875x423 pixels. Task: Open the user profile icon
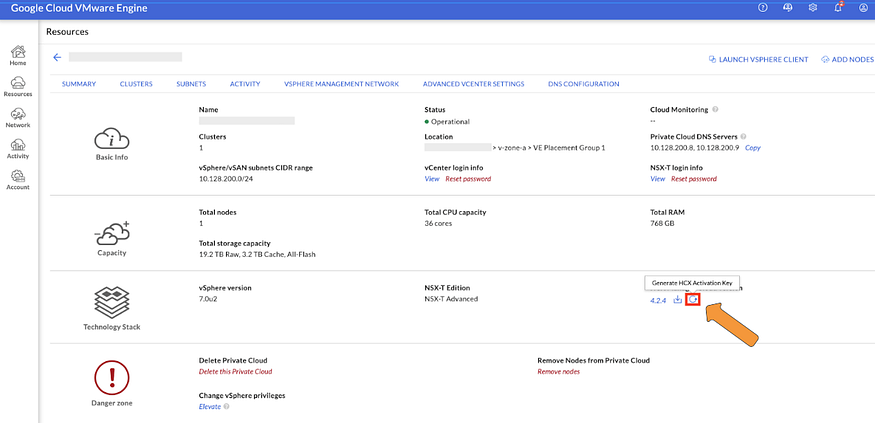pyautogui.click(x=863, y=7)
